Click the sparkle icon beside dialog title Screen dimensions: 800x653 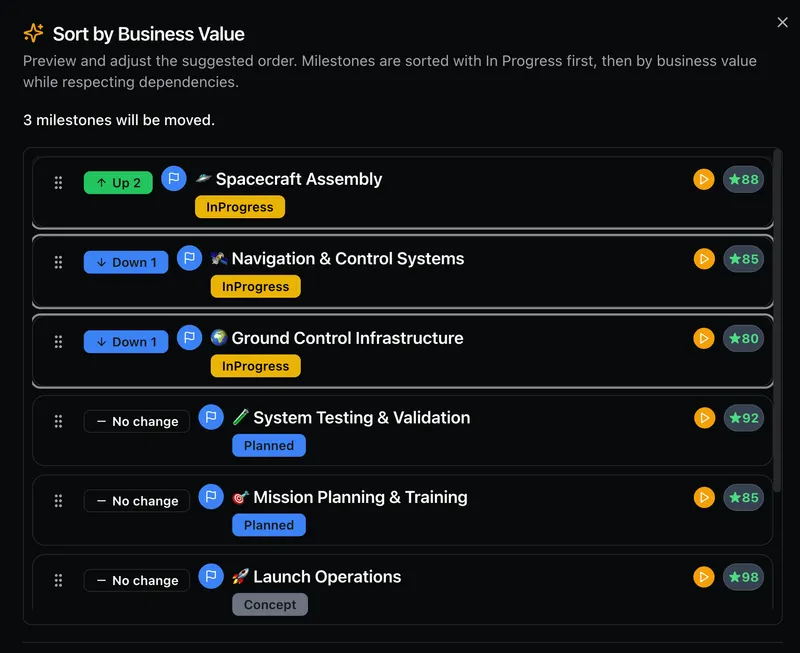coord(34,34)
